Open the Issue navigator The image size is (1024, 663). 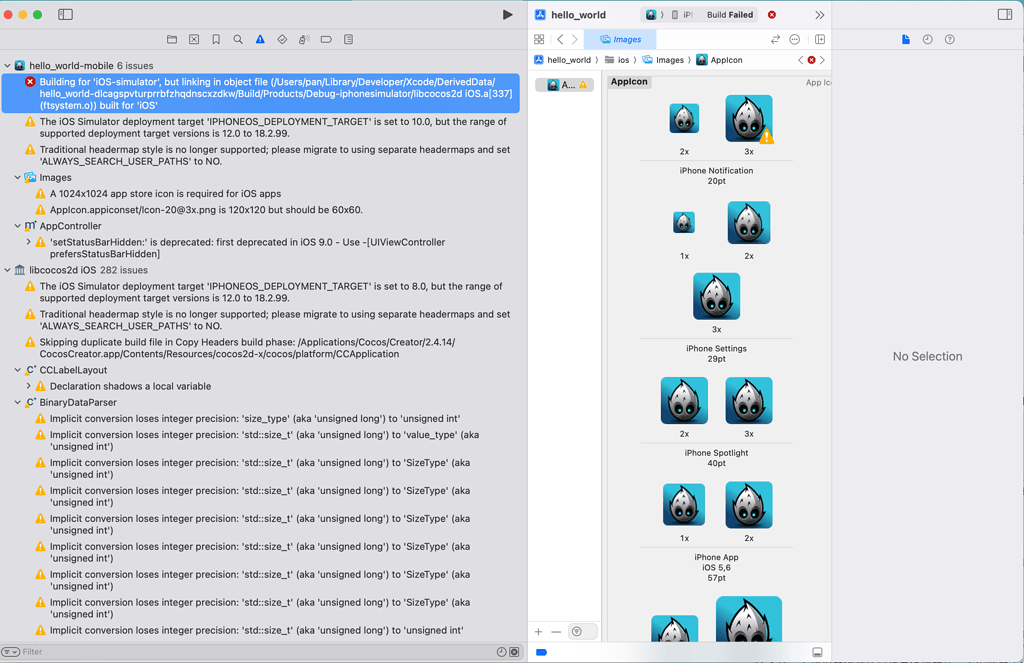[x=259, y=39]
